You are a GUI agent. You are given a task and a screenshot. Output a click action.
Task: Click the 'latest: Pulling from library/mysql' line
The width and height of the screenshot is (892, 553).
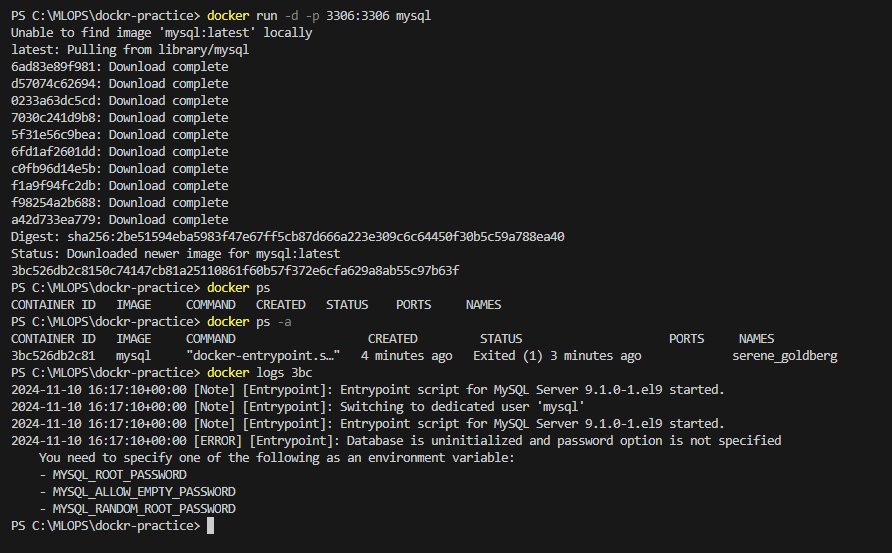pyautogui.click(x=130, y=49)
